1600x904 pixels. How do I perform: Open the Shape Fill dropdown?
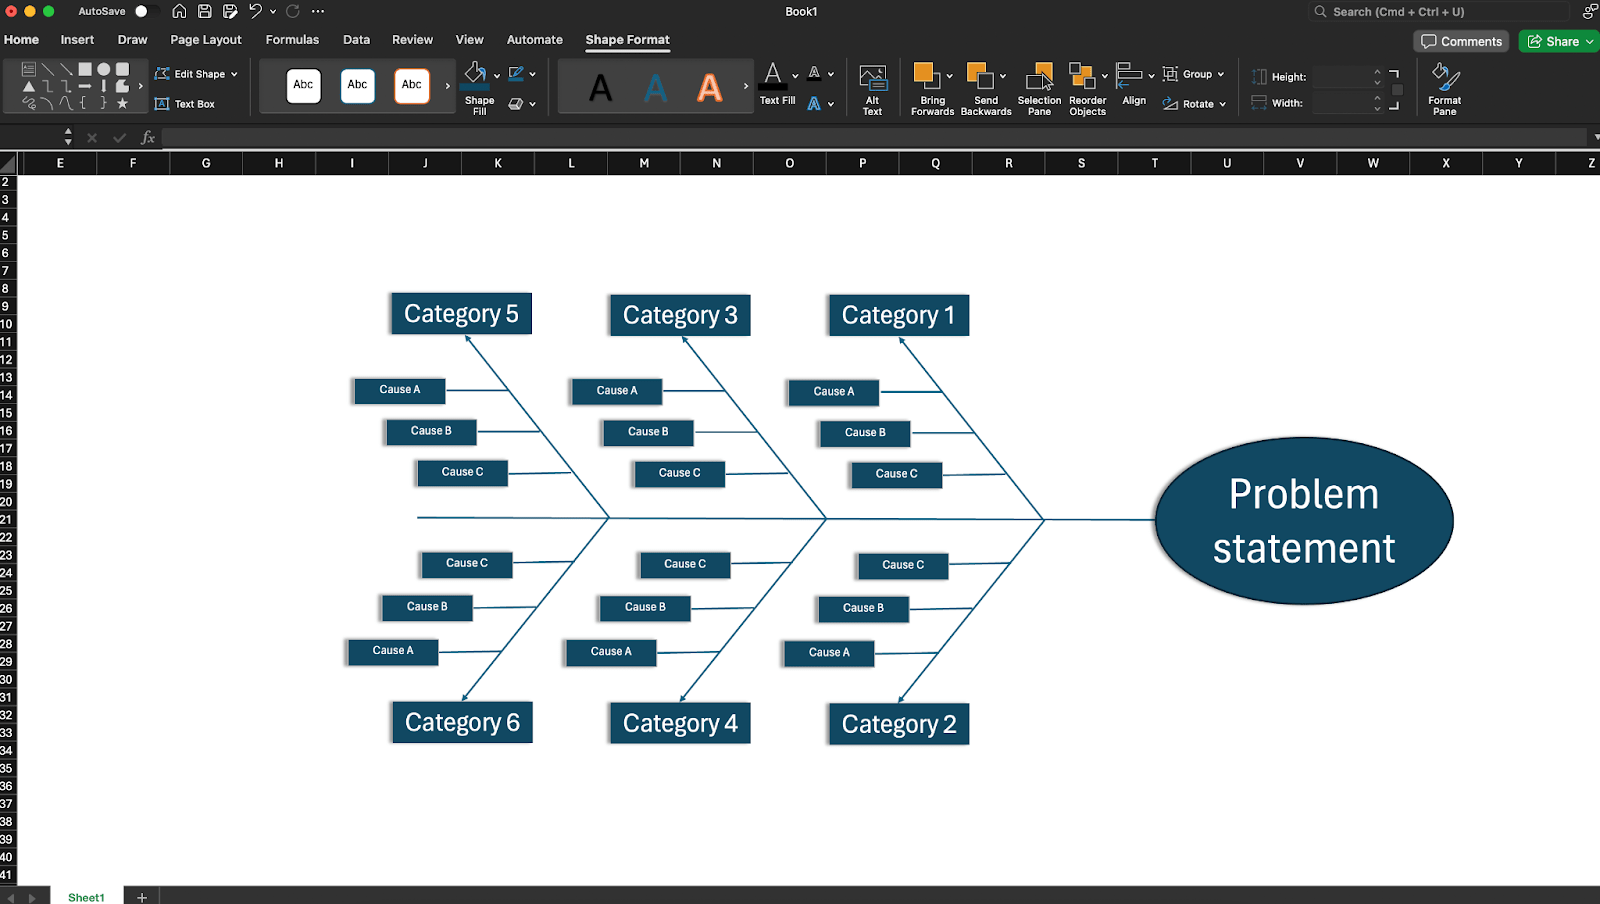click(495, 73)
